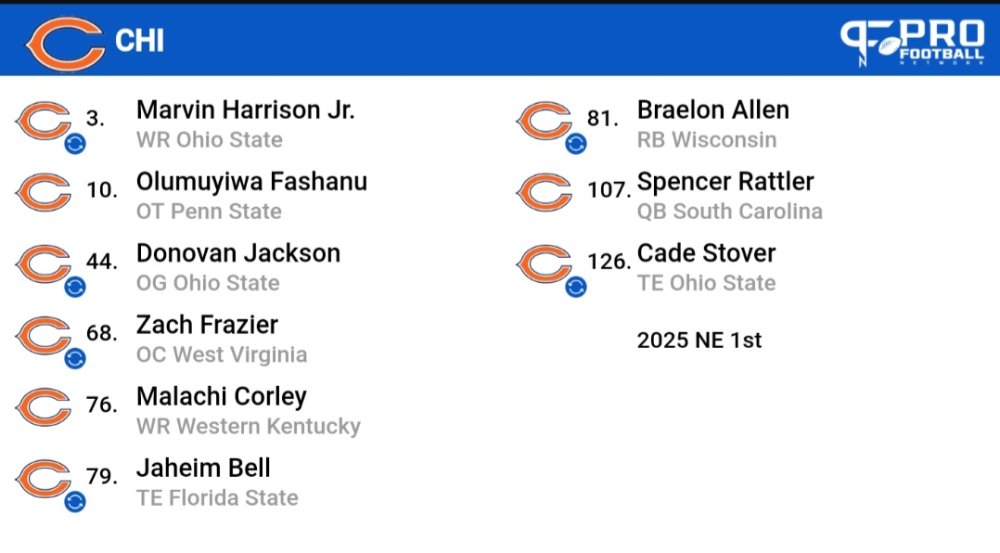Image resolution: width=1000 pixels, height=553 pixels.
Task: Click the trade badge on pick 79
Action: (x=75, y=502)
